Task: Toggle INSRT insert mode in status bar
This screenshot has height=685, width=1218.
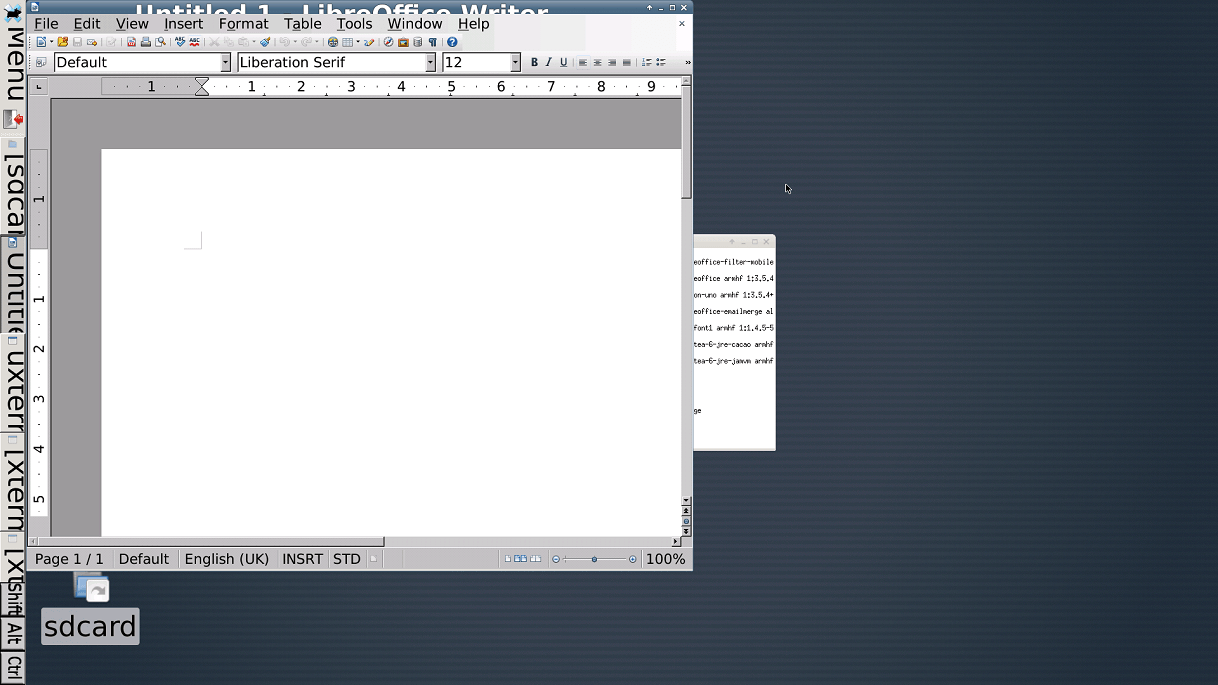Action: [x=302, y=559]
